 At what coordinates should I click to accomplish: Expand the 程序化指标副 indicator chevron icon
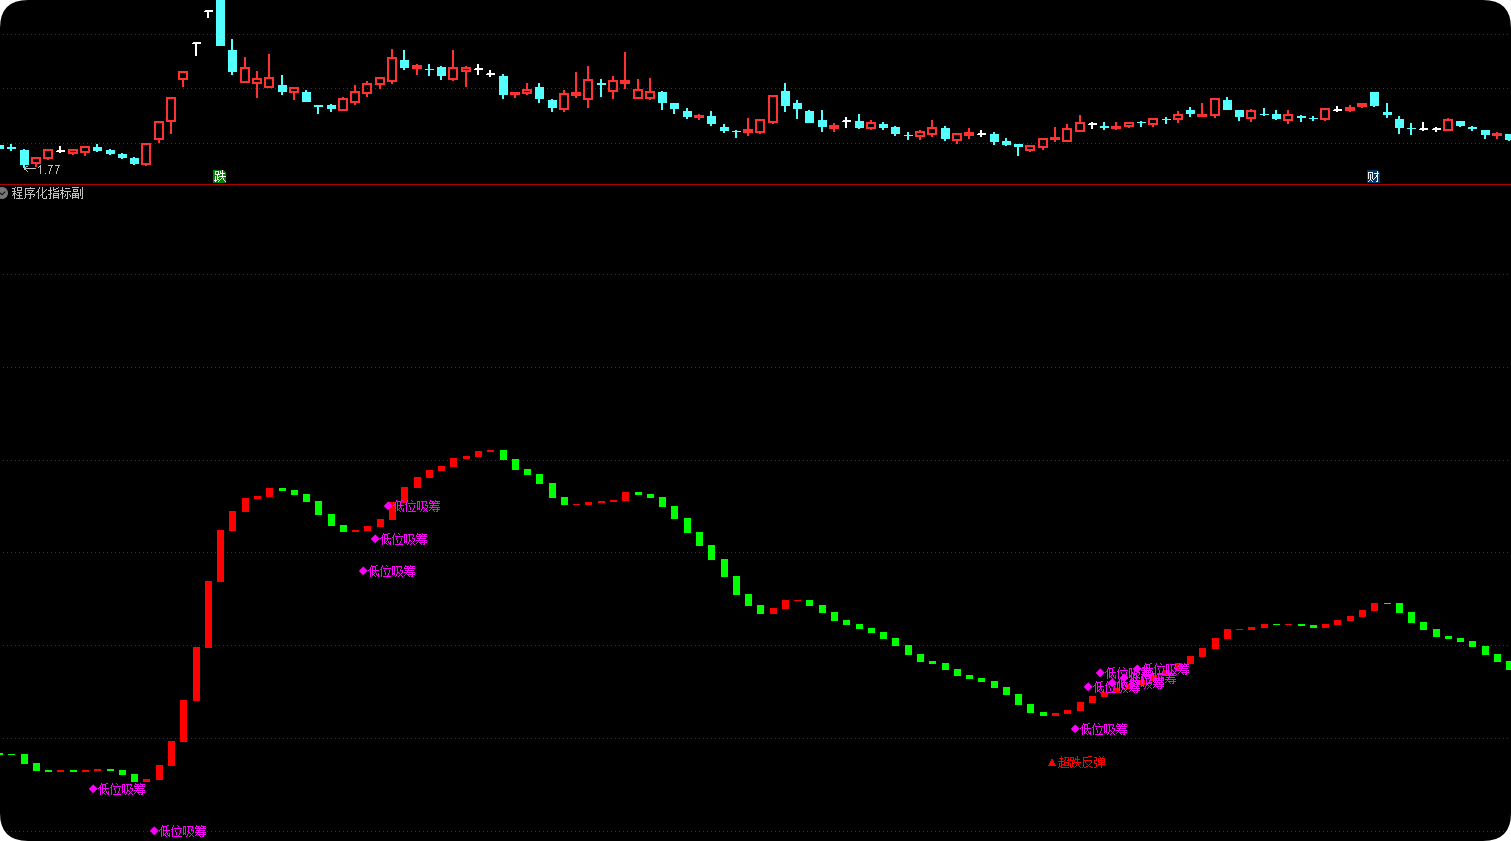click(x=4, y=193)
